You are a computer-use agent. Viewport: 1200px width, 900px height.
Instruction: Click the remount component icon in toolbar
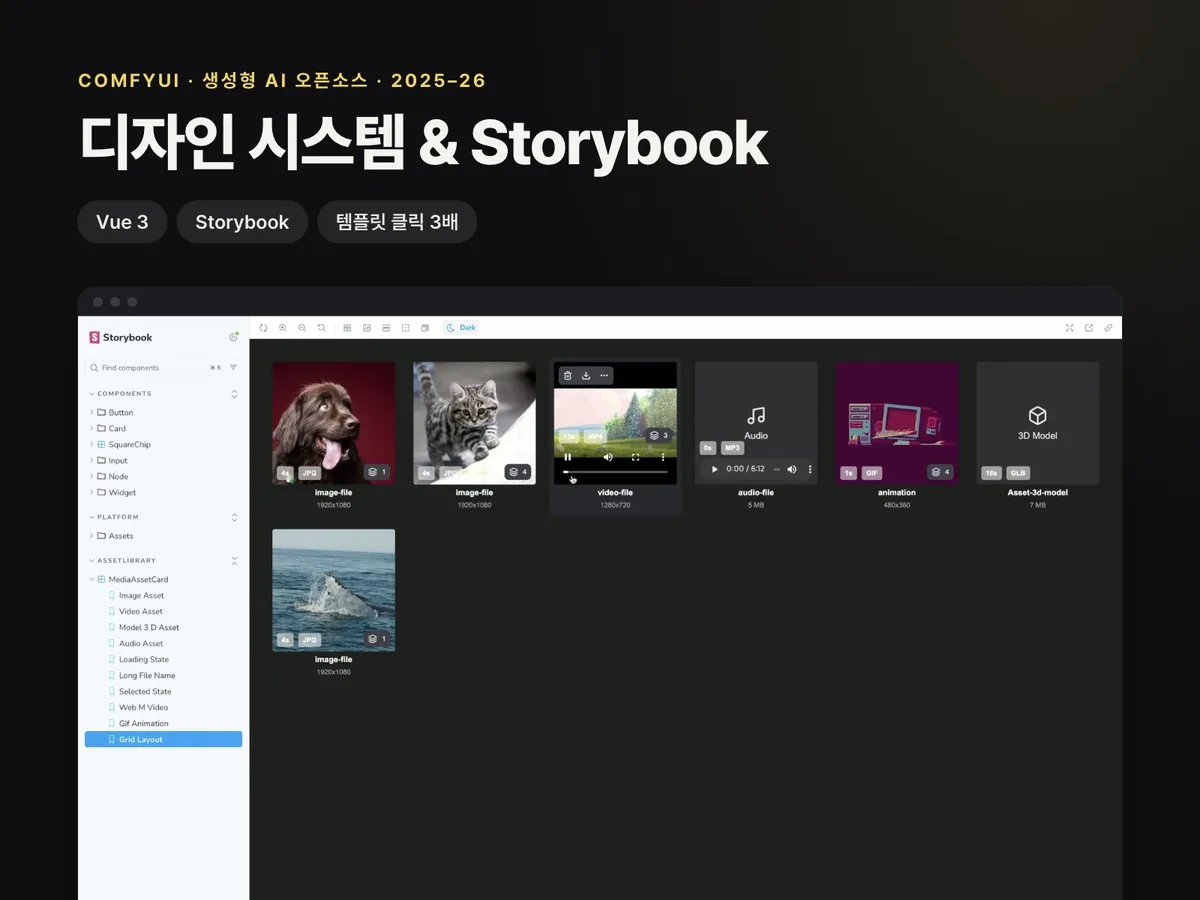coord(264,328)
